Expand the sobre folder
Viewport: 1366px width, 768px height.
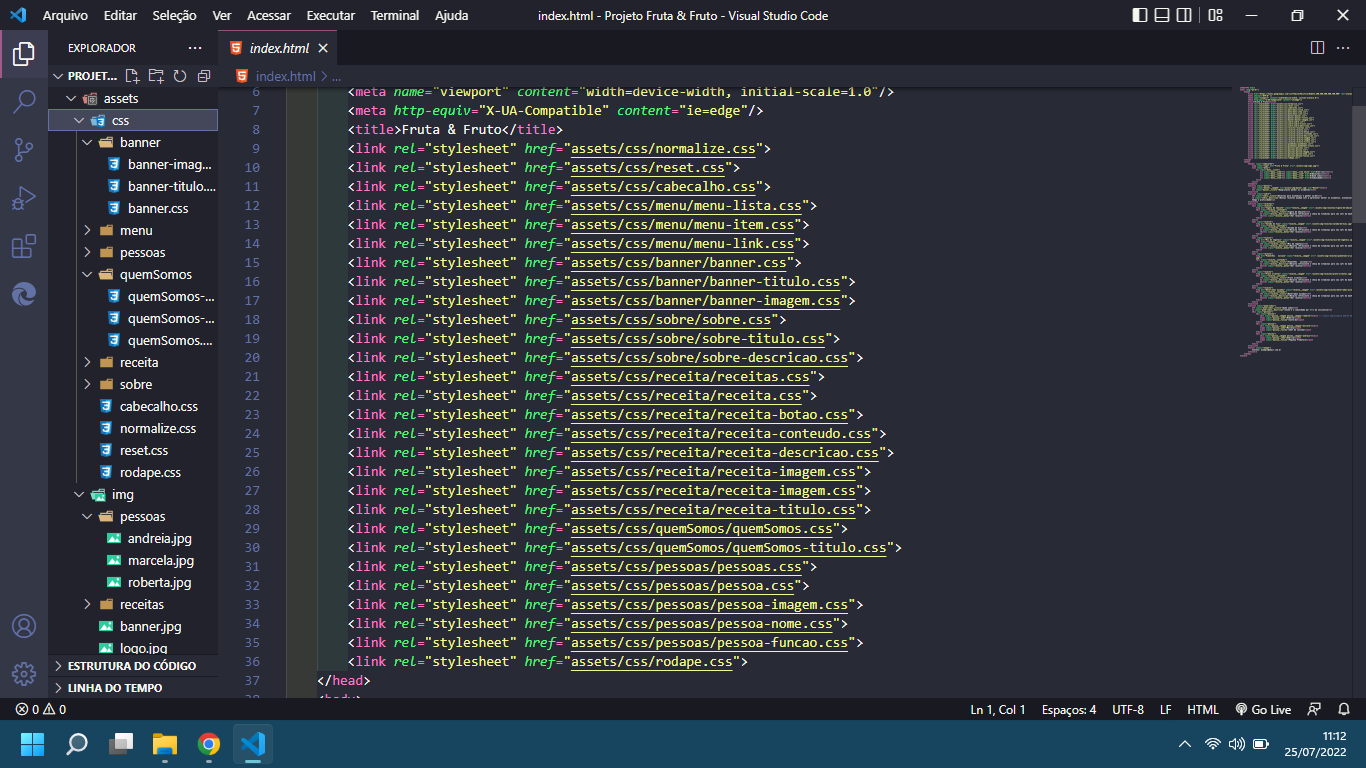132,384
